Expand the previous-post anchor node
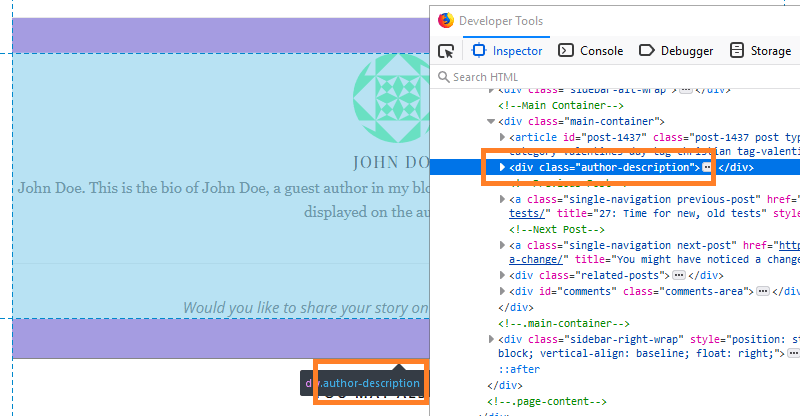This screenshot has width=800, height=416. coord(502,199)
